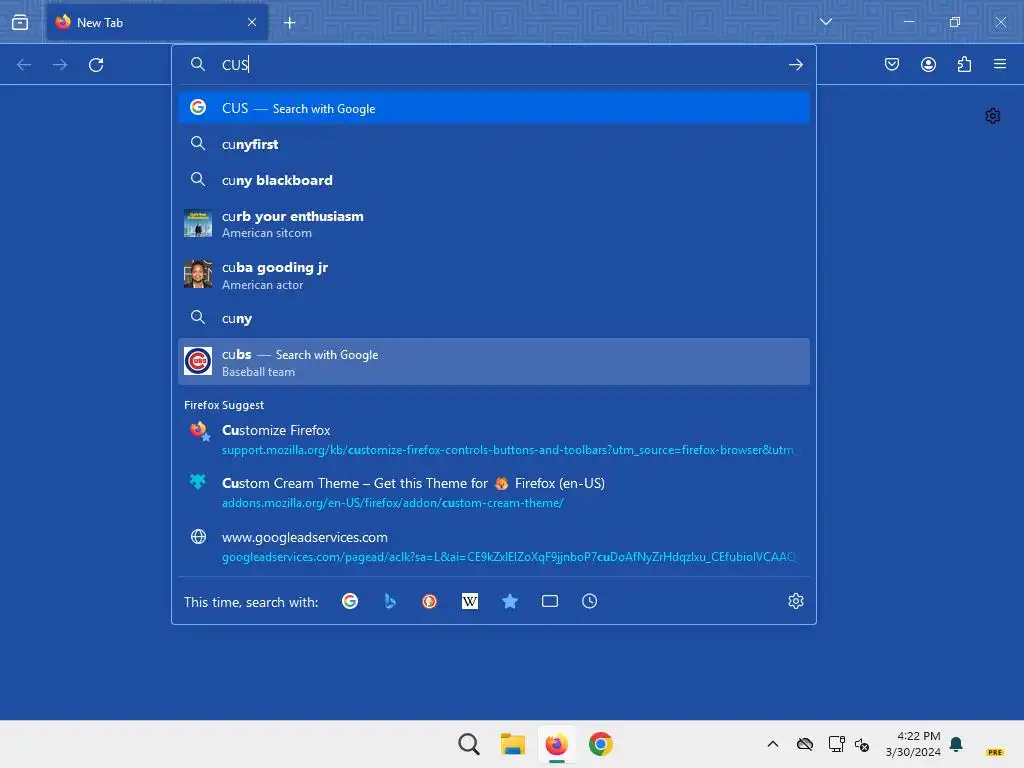Select cubs Baseball team suggestion
This screenshot has width=1024, height=768.
click(x=494, y=362)
